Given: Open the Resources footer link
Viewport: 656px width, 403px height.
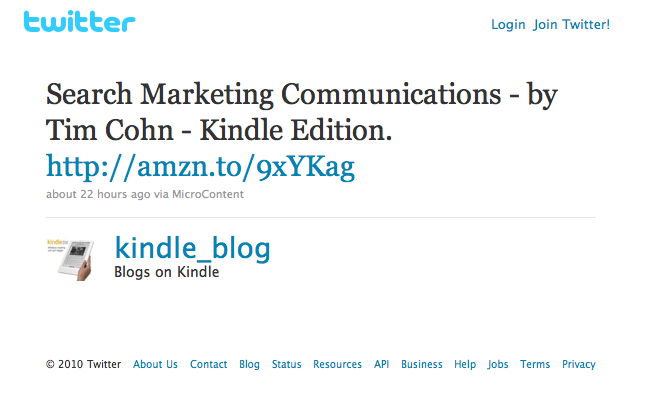Looking at the screenshot, I should coord(337,365).
